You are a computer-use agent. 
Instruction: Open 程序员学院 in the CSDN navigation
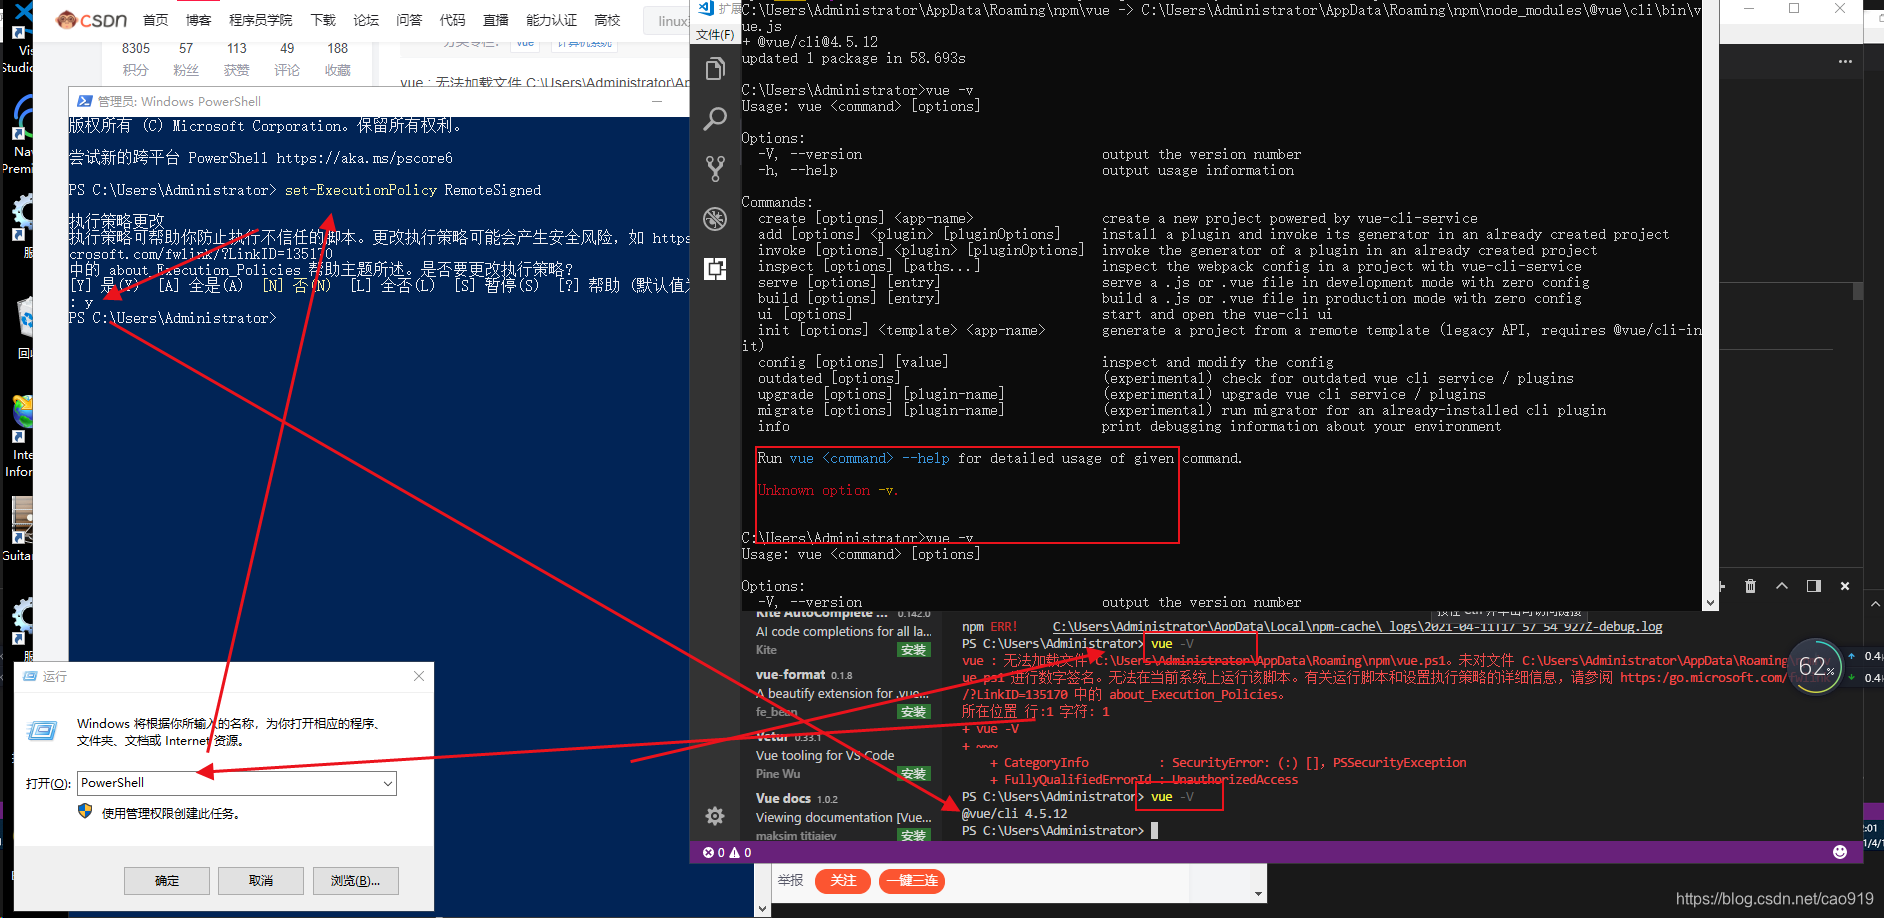[261, 20]
